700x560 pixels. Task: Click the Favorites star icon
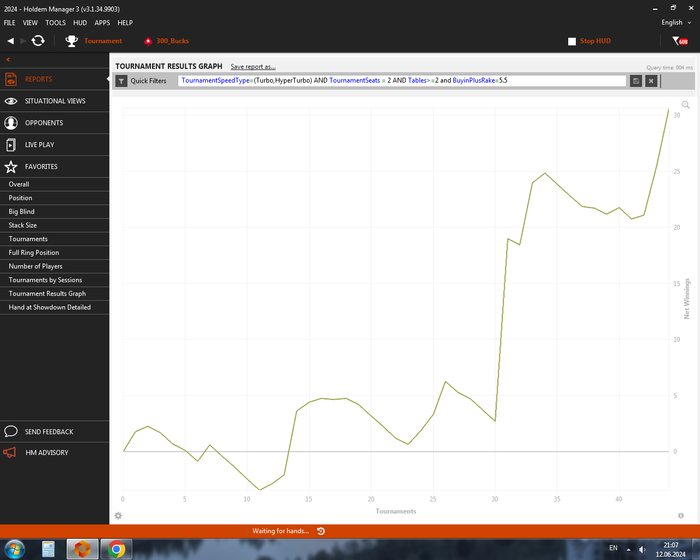[11, 167]
